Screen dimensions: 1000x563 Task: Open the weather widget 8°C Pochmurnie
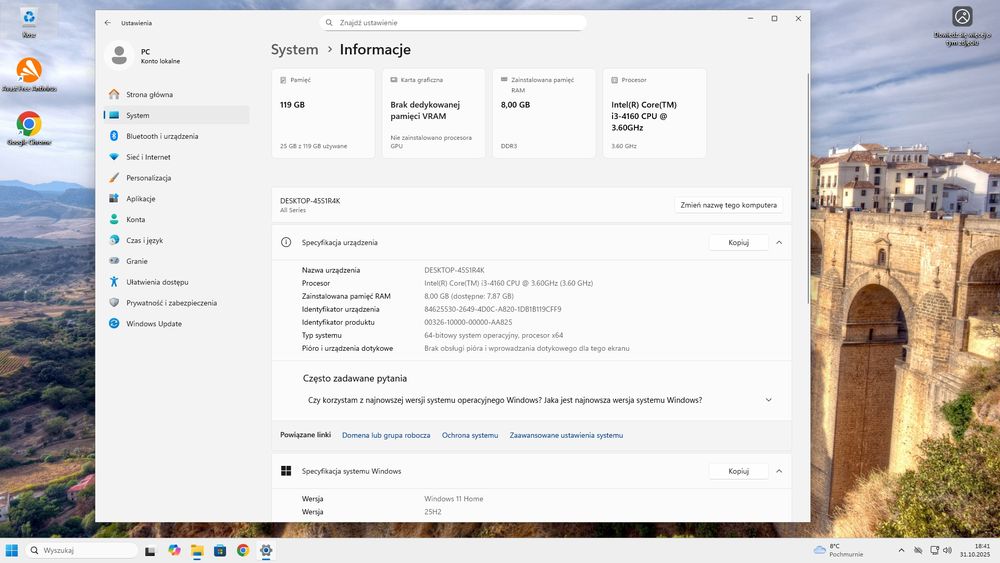[839, 550]
